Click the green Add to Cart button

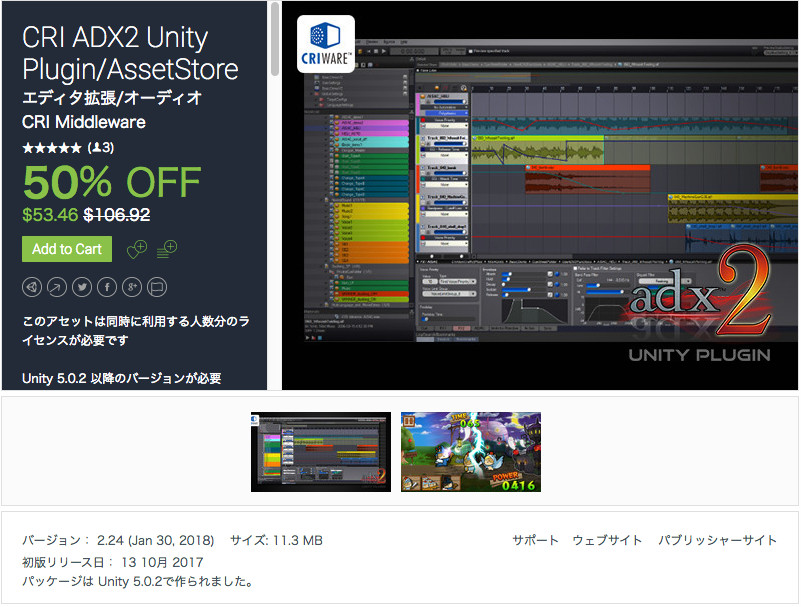(x=67, y=249)
